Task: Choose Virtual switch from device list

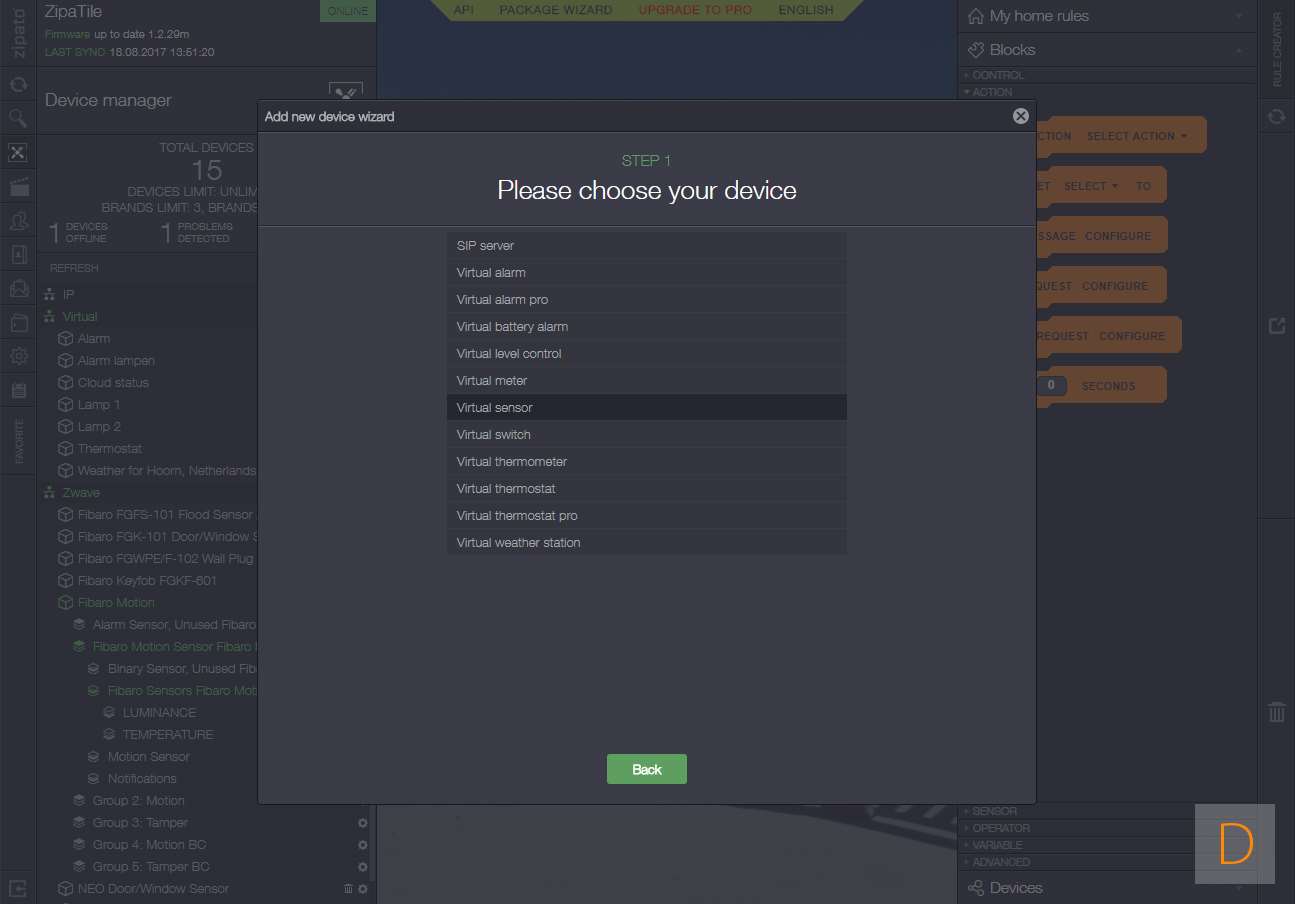Action: tap(647, 435)
